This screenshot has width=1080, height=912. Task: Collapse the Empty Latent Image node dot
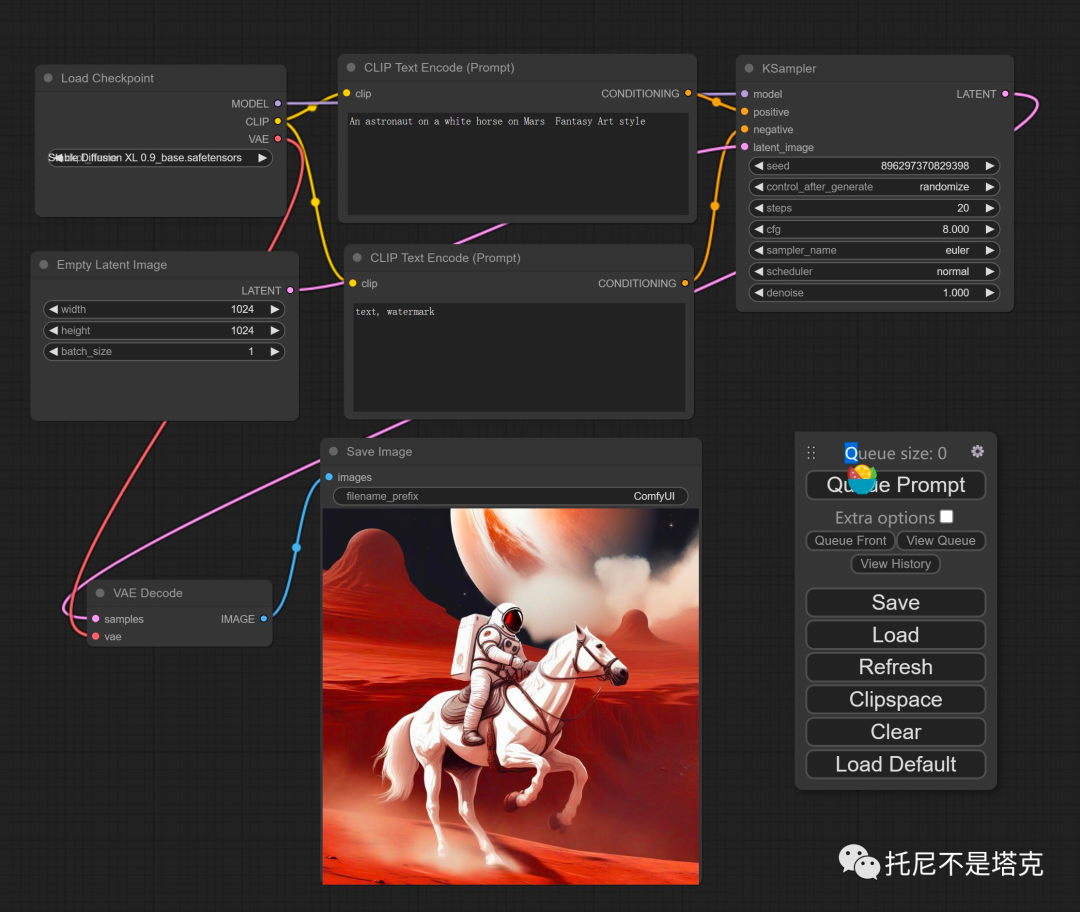(x=44, y=265)
